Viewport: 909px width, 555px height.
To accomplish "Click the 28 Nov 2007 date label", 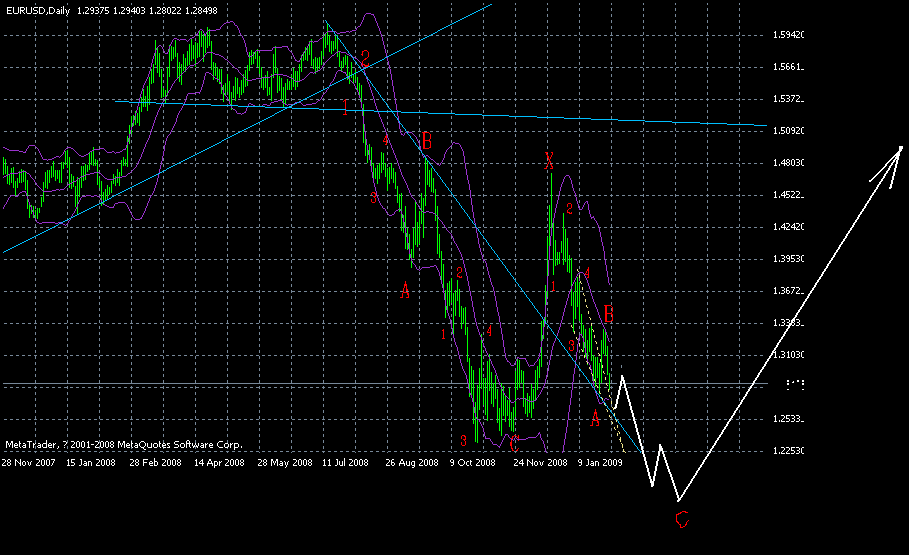I will tap(28, 463).
